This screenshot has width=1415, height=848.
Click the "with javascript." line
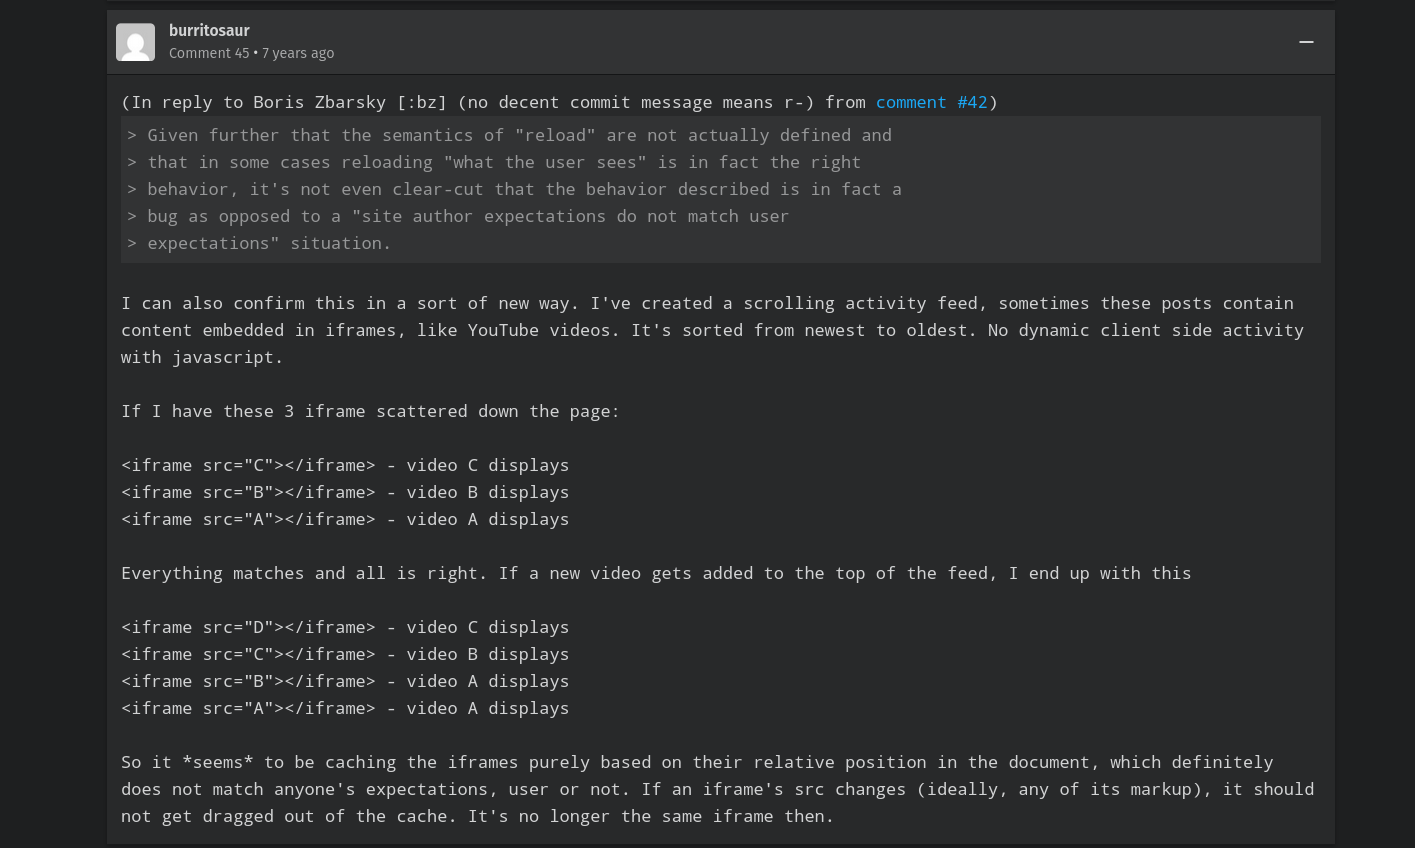202,357
